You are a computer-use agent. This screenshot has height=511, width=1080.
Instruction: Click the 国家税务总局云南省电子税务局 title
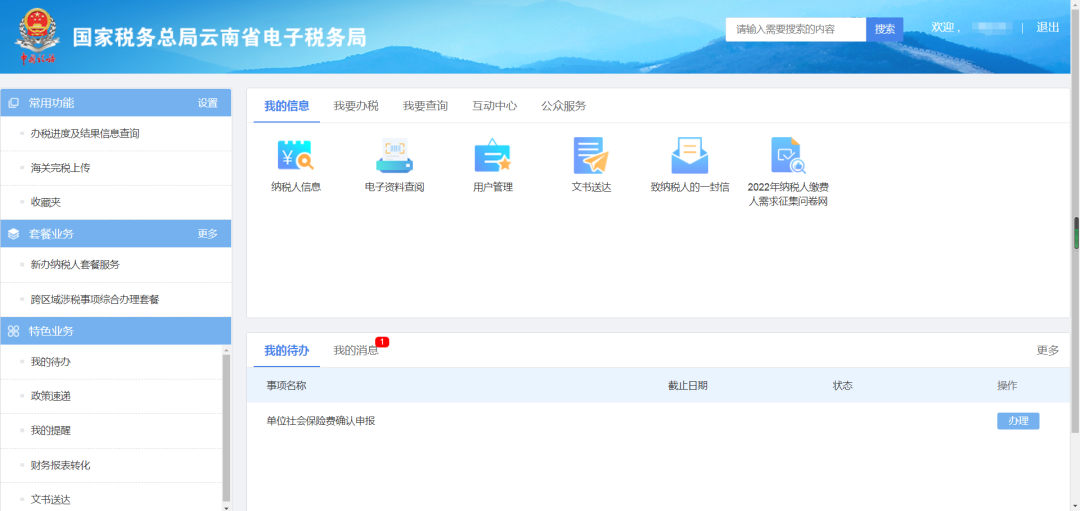[220, 37]
